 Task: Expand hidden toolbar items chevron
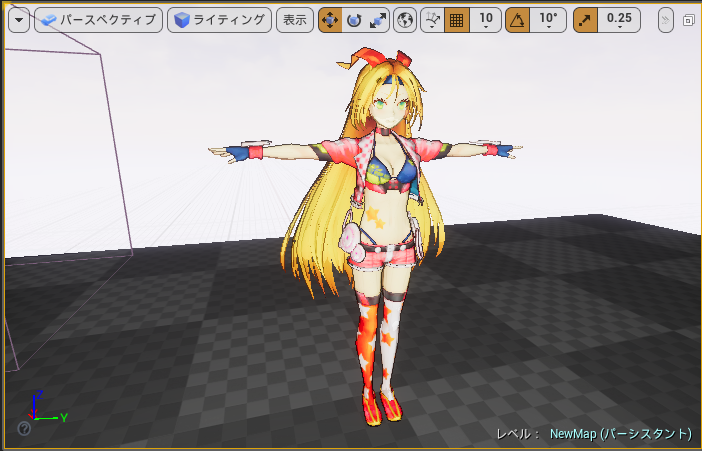pos(666,20)
